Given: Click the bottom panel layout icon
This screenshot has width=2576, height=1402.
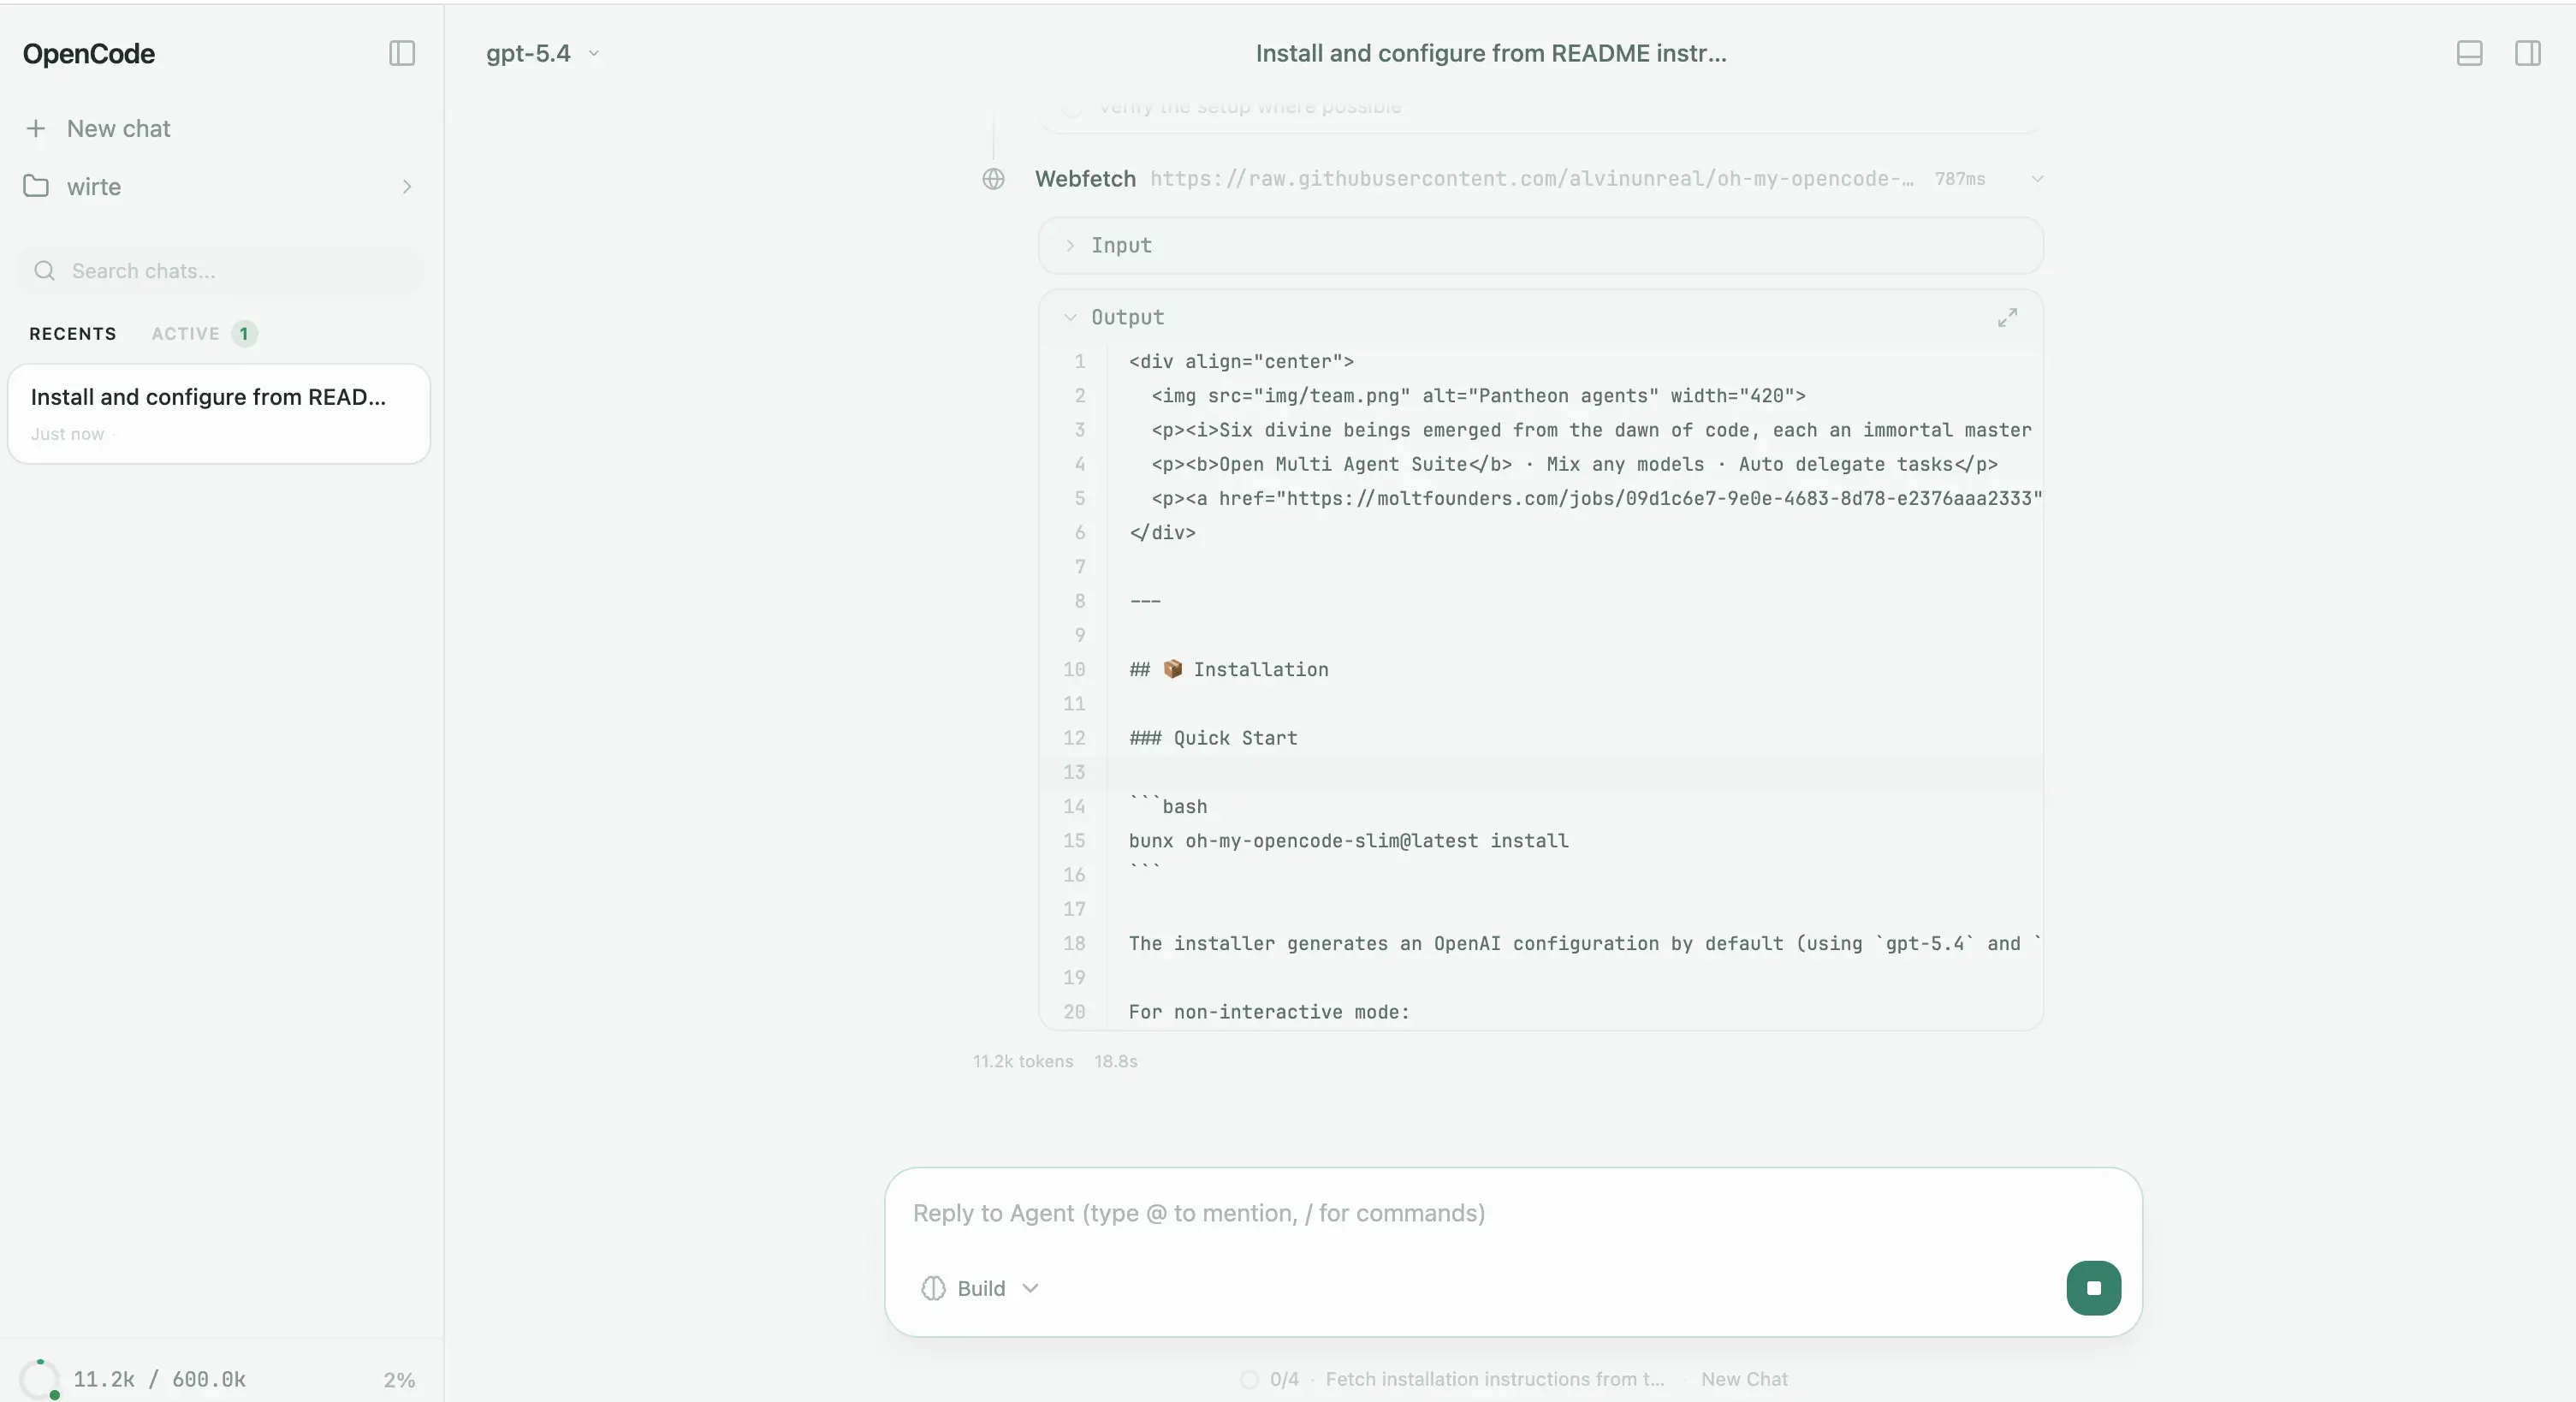Looking at the screenshot, I should click(2469, 53).
